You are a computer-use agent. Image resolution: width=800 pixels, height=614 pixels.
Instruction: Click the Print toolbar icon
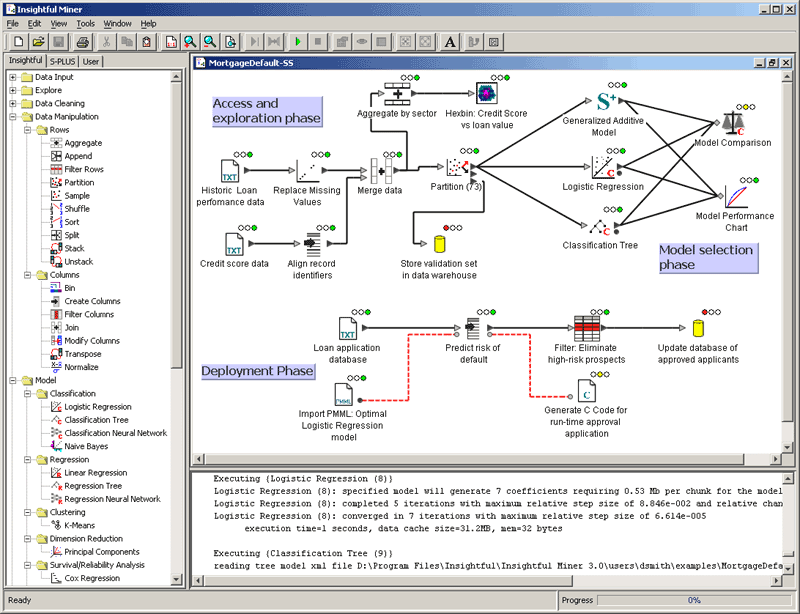[83, 42]
